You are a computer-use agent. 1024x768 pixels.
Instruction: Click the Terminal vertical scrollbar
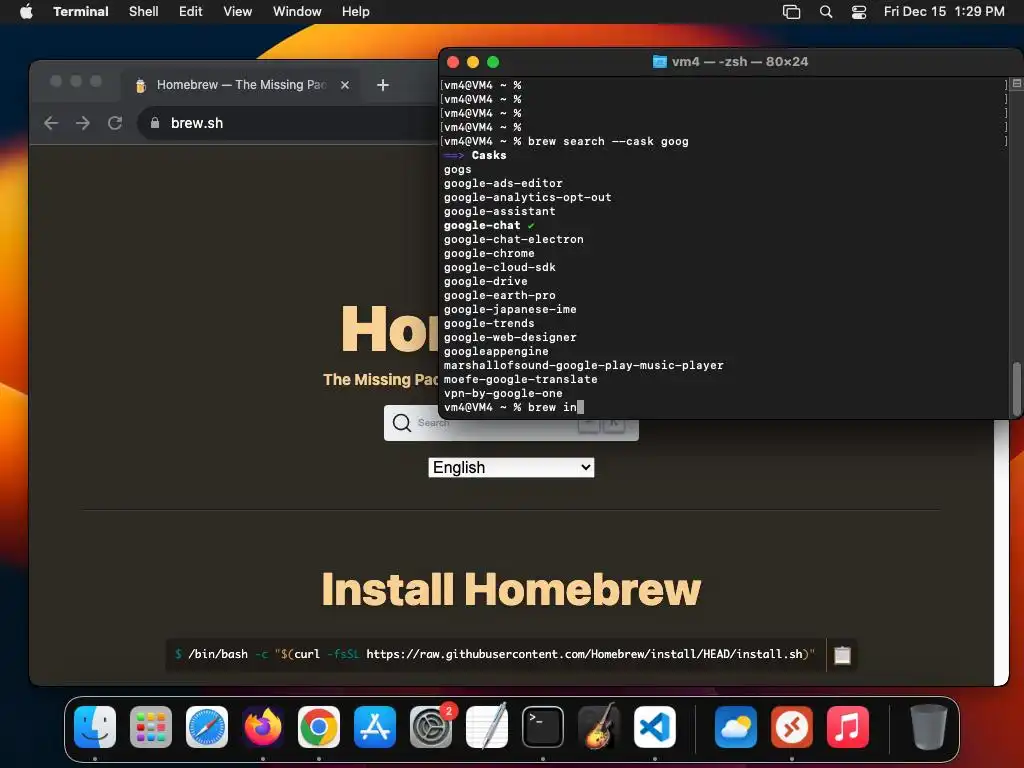(1016, 388)
